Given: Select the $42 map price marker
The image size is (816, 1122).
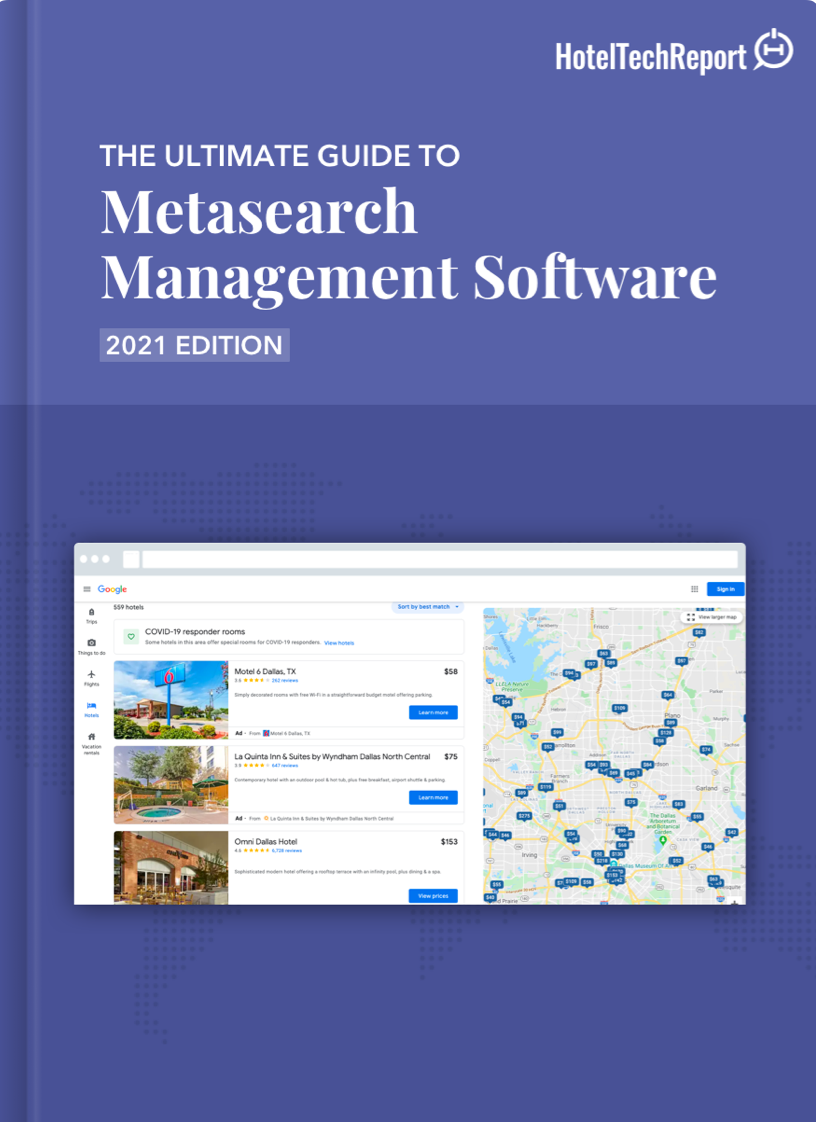Looking at the screenshot, I should tap(732, 832).
